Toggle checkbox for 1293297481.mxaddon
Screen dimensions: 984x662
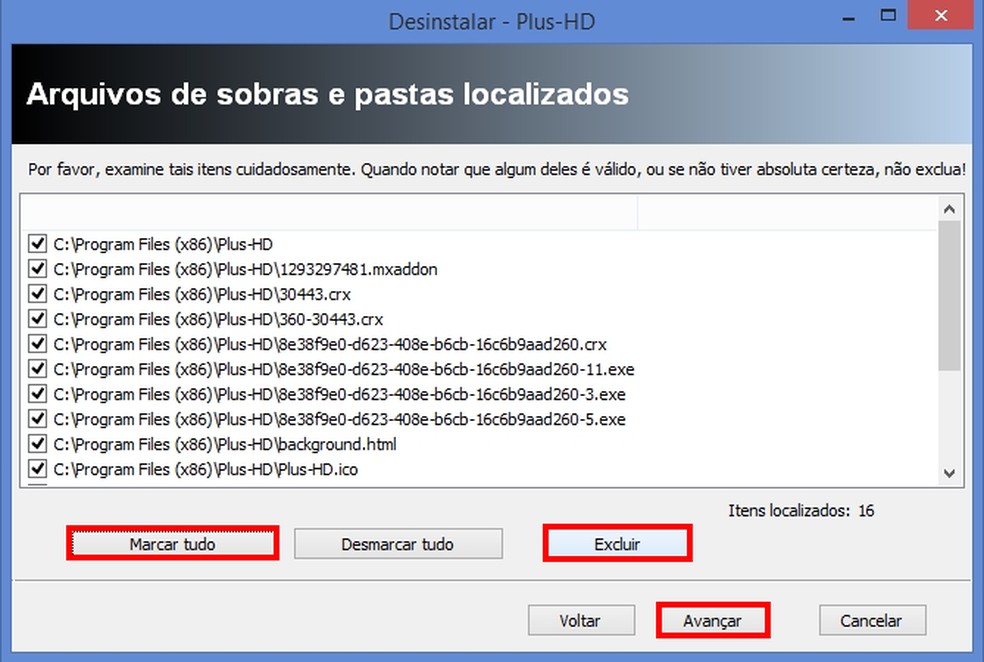click(x=38, y=269)
